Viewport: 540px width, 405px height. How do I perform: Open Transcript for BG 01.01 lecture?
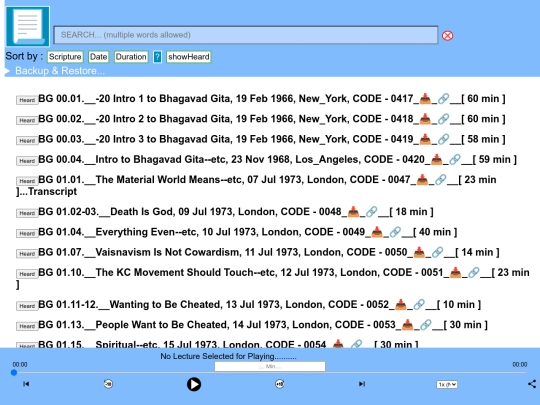[52, 191]
